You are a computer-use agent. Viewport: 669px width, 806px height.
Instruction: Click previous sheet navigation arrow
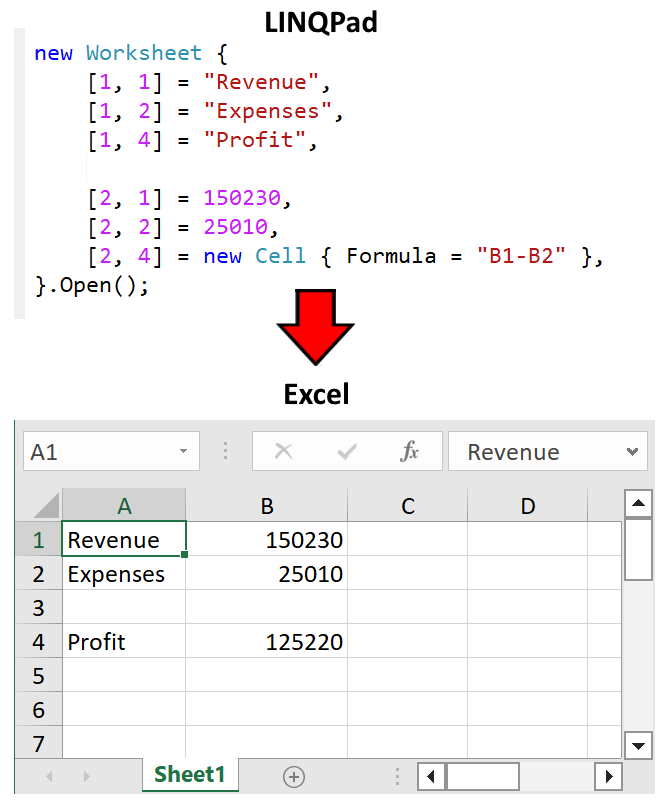(49, 776)
